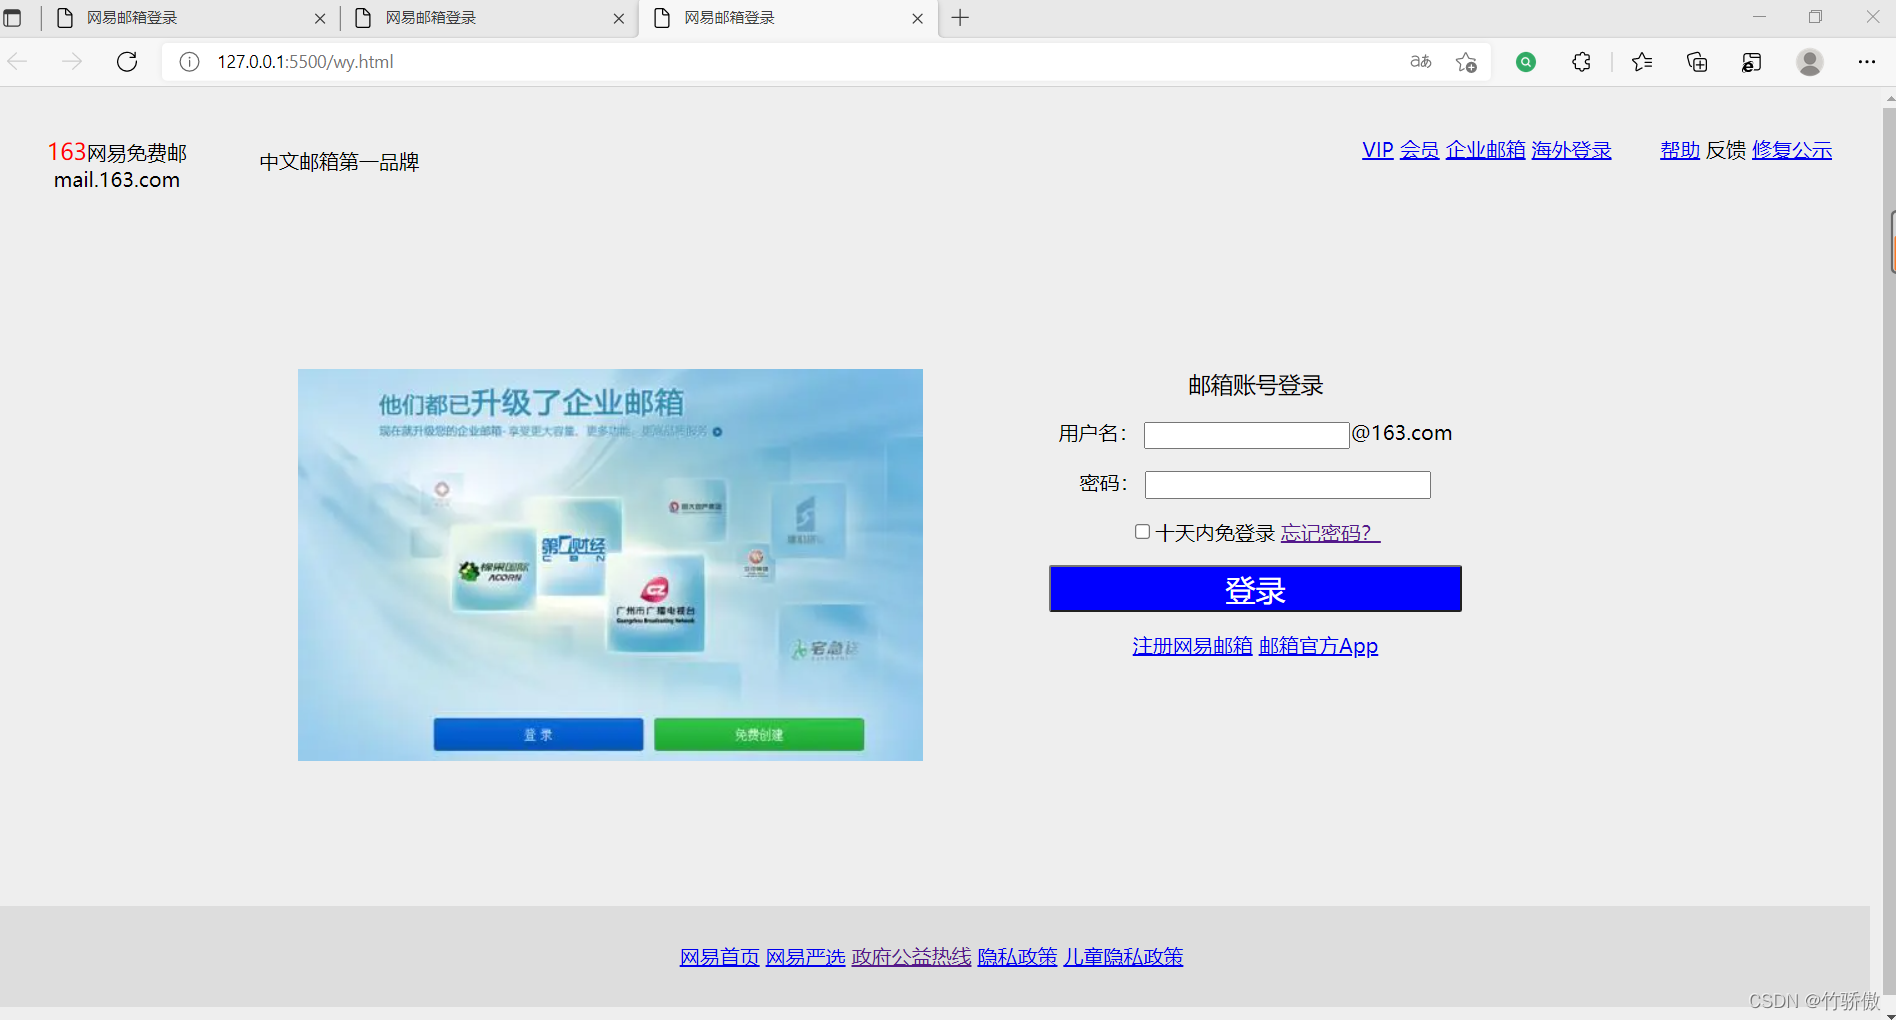Open the 修复公示 link
This screenshot has width=1896, height=1020.
coord(1792,150)
